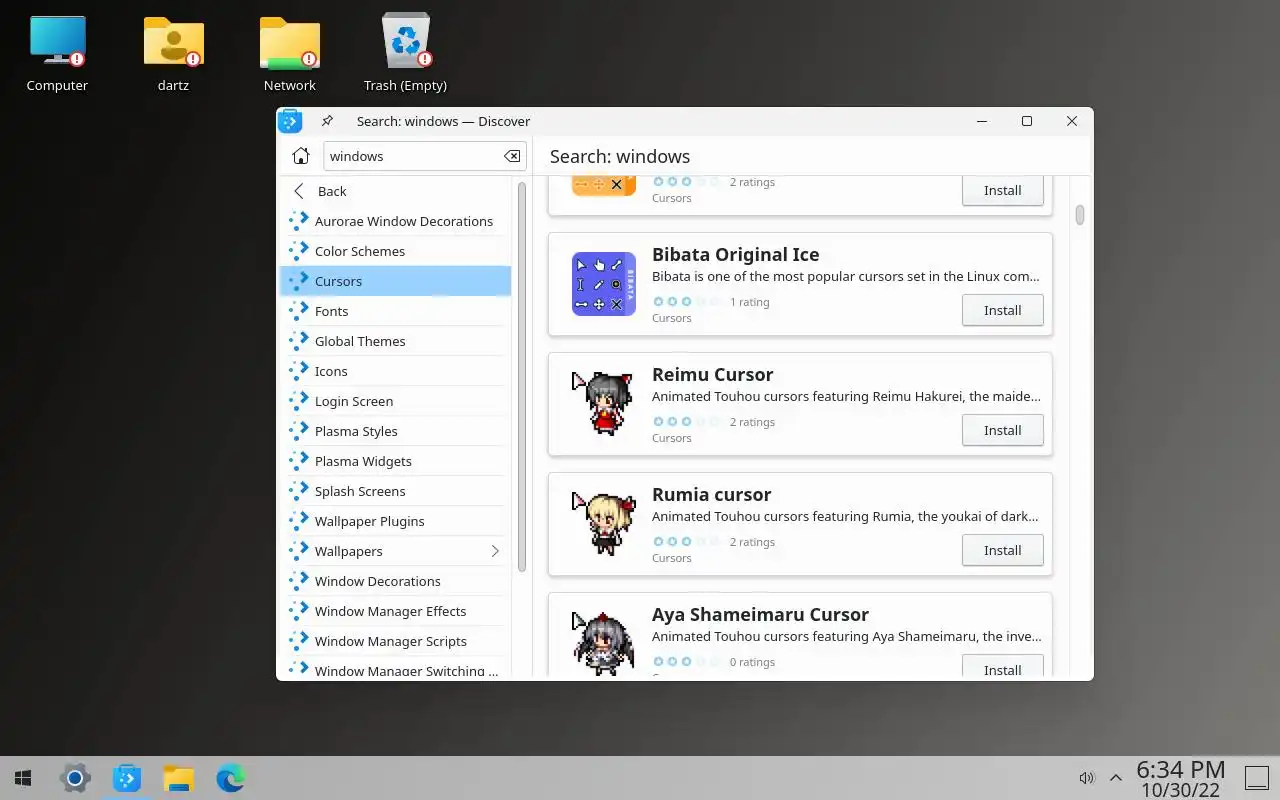This screenshot has height=800, width=1280.
Task: Click Rumia cursor star rating
Action: [686, 541]
